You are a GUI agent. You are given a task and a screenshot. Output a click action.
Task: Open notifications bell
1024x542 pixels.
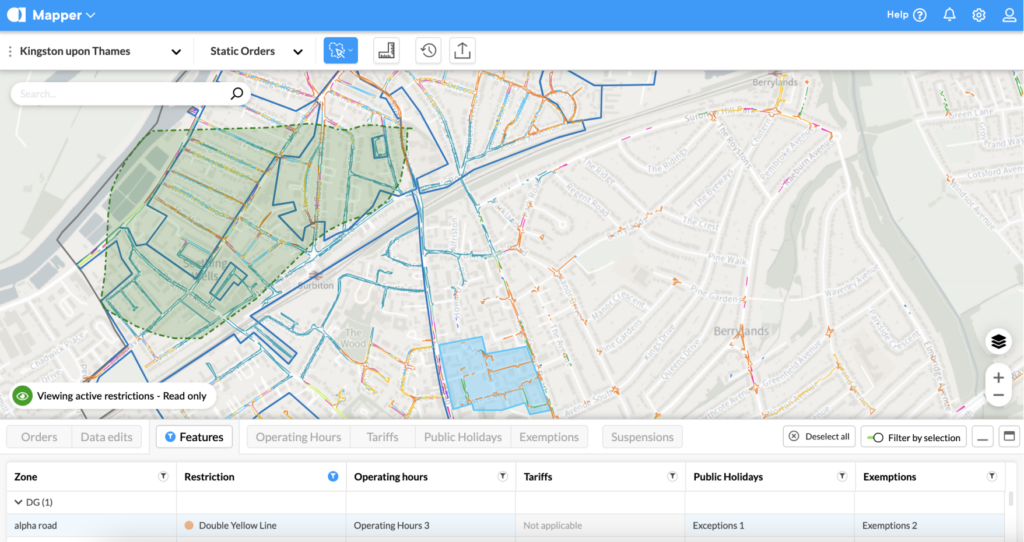[x=949, y=15]
